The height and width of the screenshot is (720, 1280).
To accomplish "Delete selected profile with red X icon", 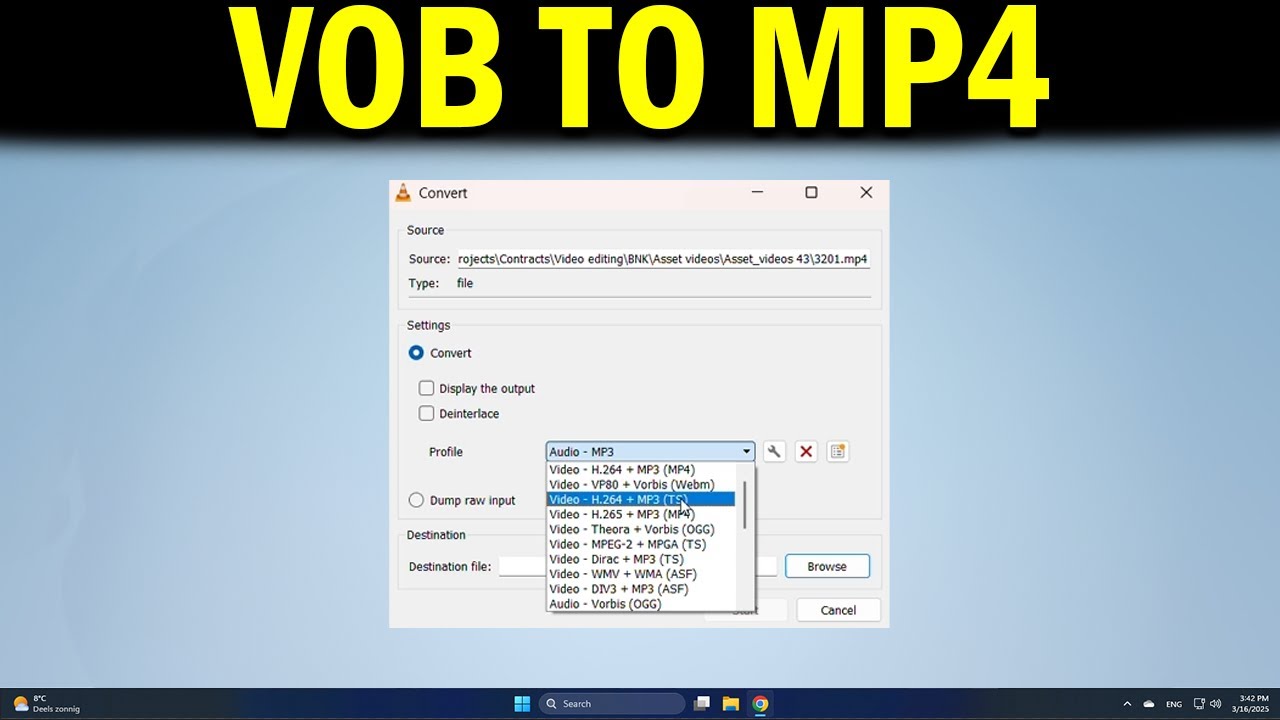I will click(x=806, y=451).
